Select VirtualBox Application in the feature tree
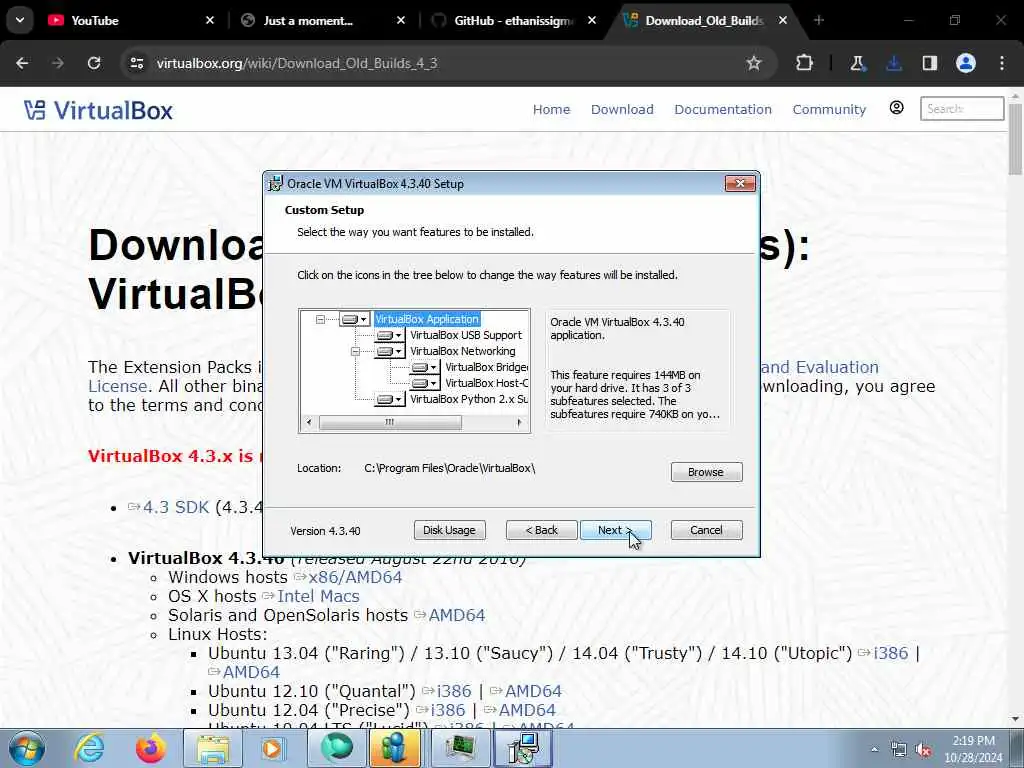 point(427,319)
